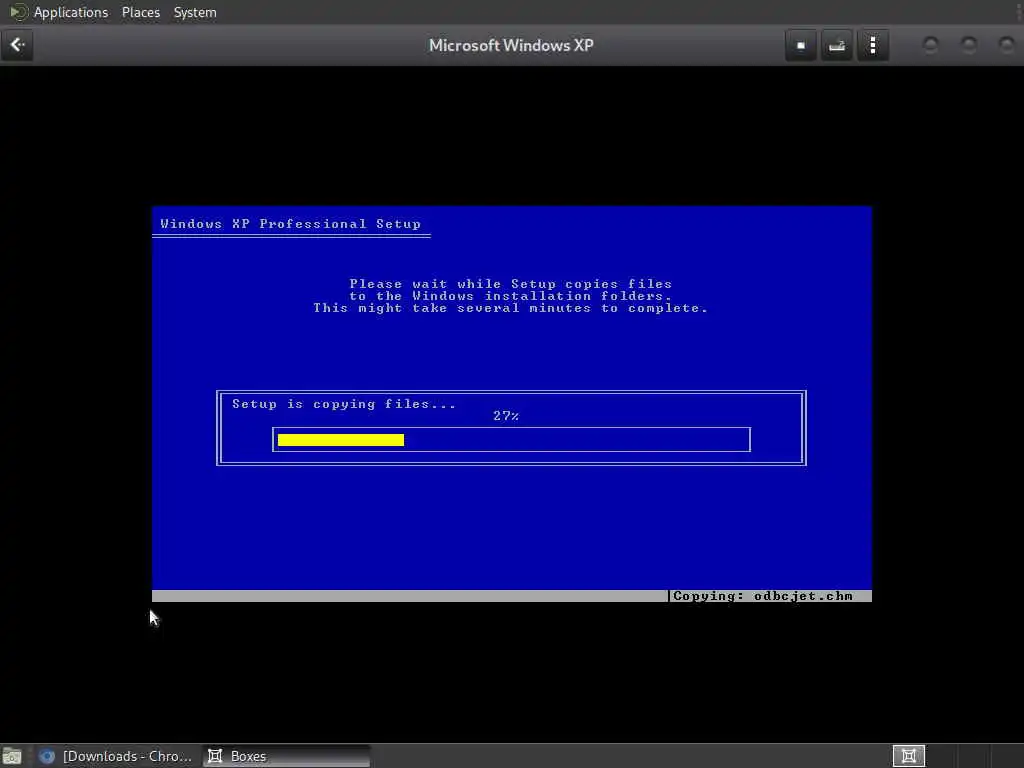Switch to the Downloads Chromium taskbar window
Screen dimensions: 1024x768
click(x=116, y=756)
